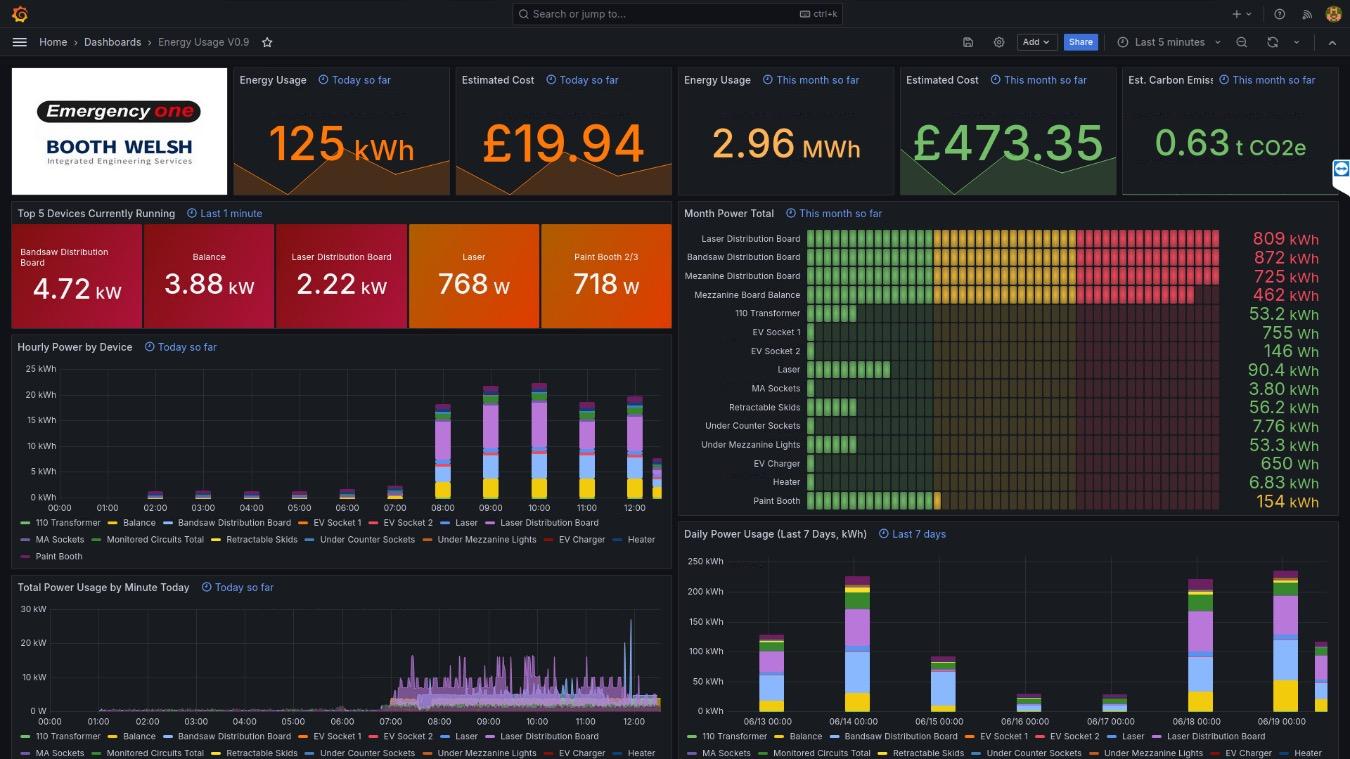Open the Dashboards breadcrumb

(x=112, y=42)
